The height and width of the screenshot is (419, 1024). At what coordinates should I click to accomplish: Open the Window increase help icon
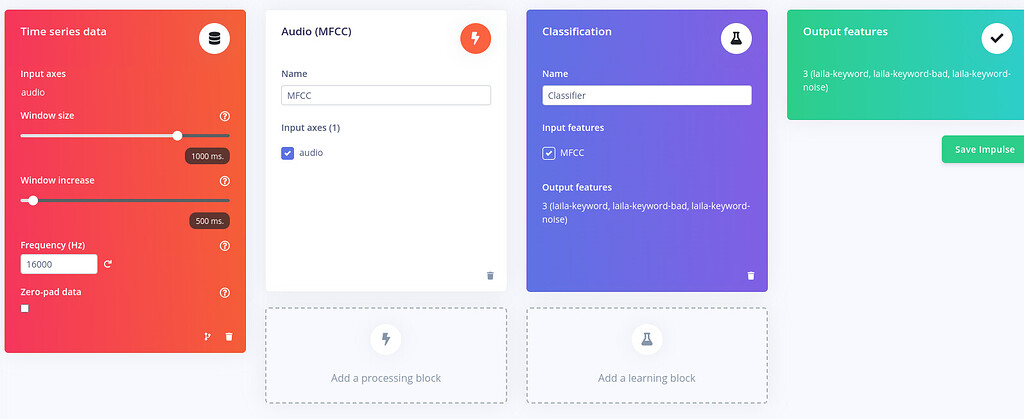coord(225,181)
